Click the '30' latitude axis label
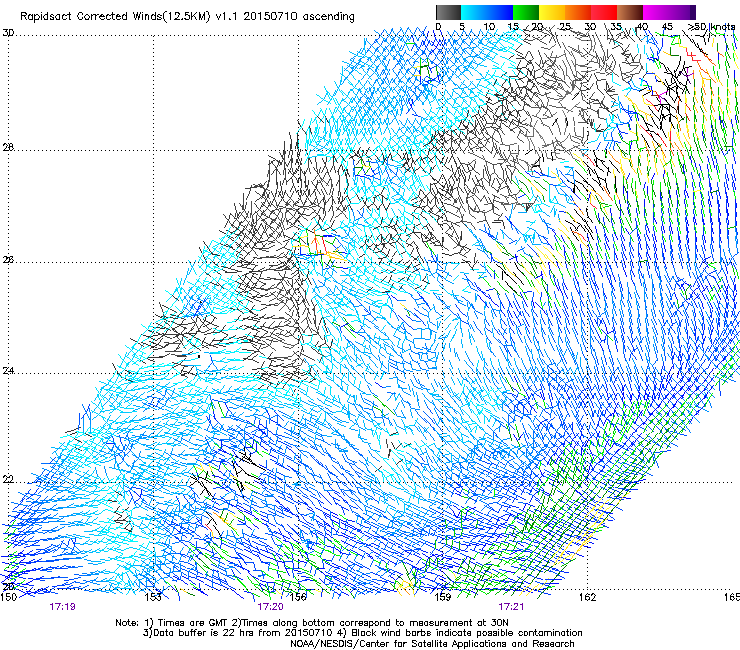Image resolution: width=740 pixels, height=650 pixels. [8, 33]
